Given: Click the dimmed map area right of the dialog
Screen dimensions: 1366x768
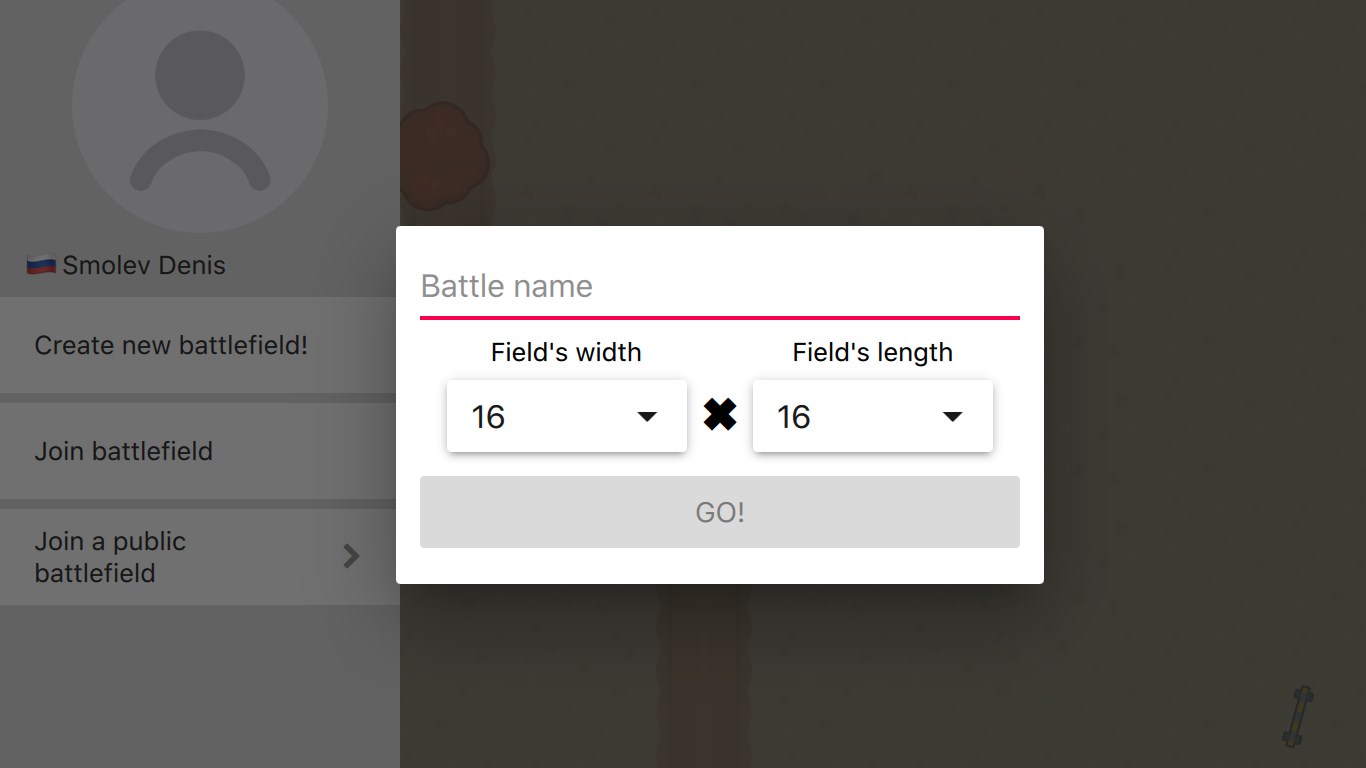Looking at the screenshot, I should tap(1200, 400).
